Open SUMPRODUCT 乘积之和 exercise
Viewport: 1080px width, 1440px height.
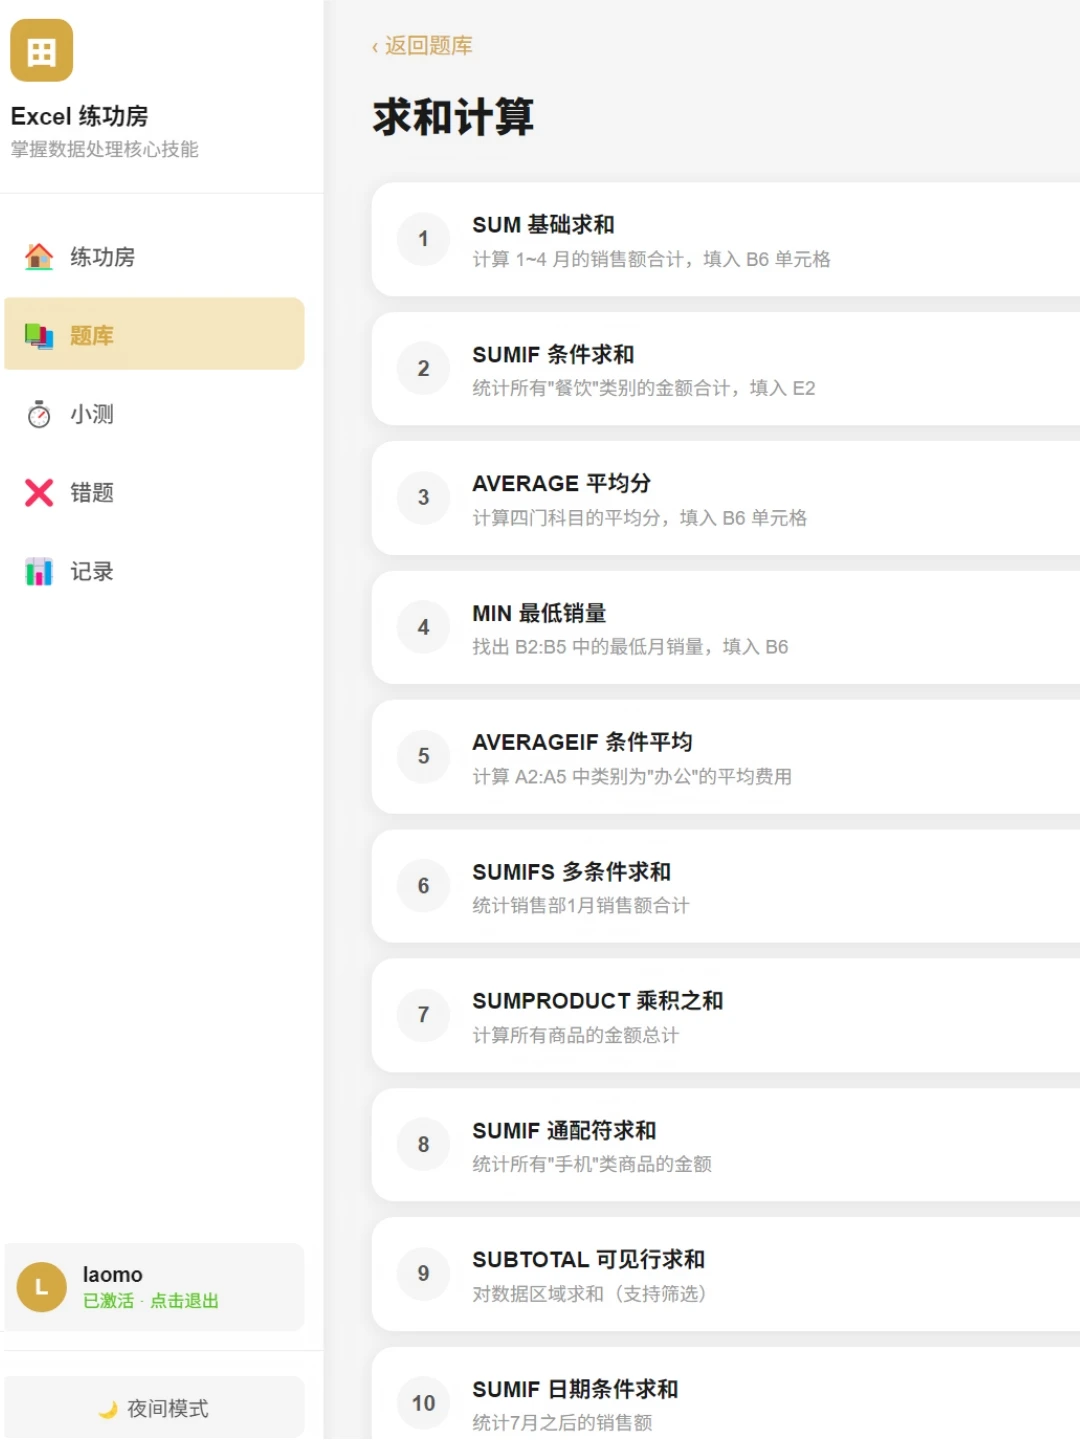click(726, 1016)
